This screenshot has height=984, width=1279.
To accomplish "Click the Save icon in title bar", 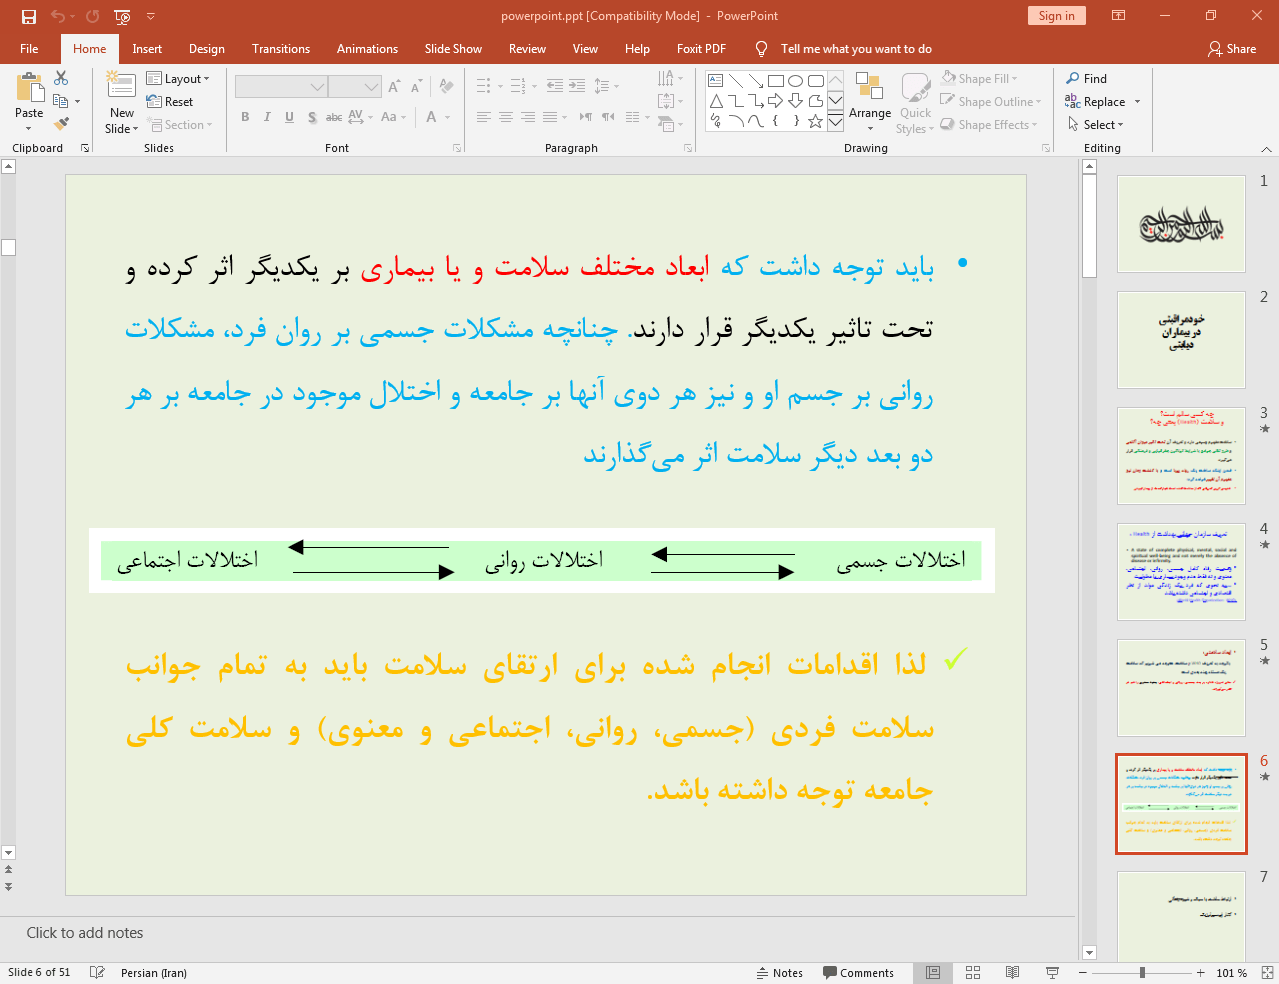I will (x=28, y=16).
